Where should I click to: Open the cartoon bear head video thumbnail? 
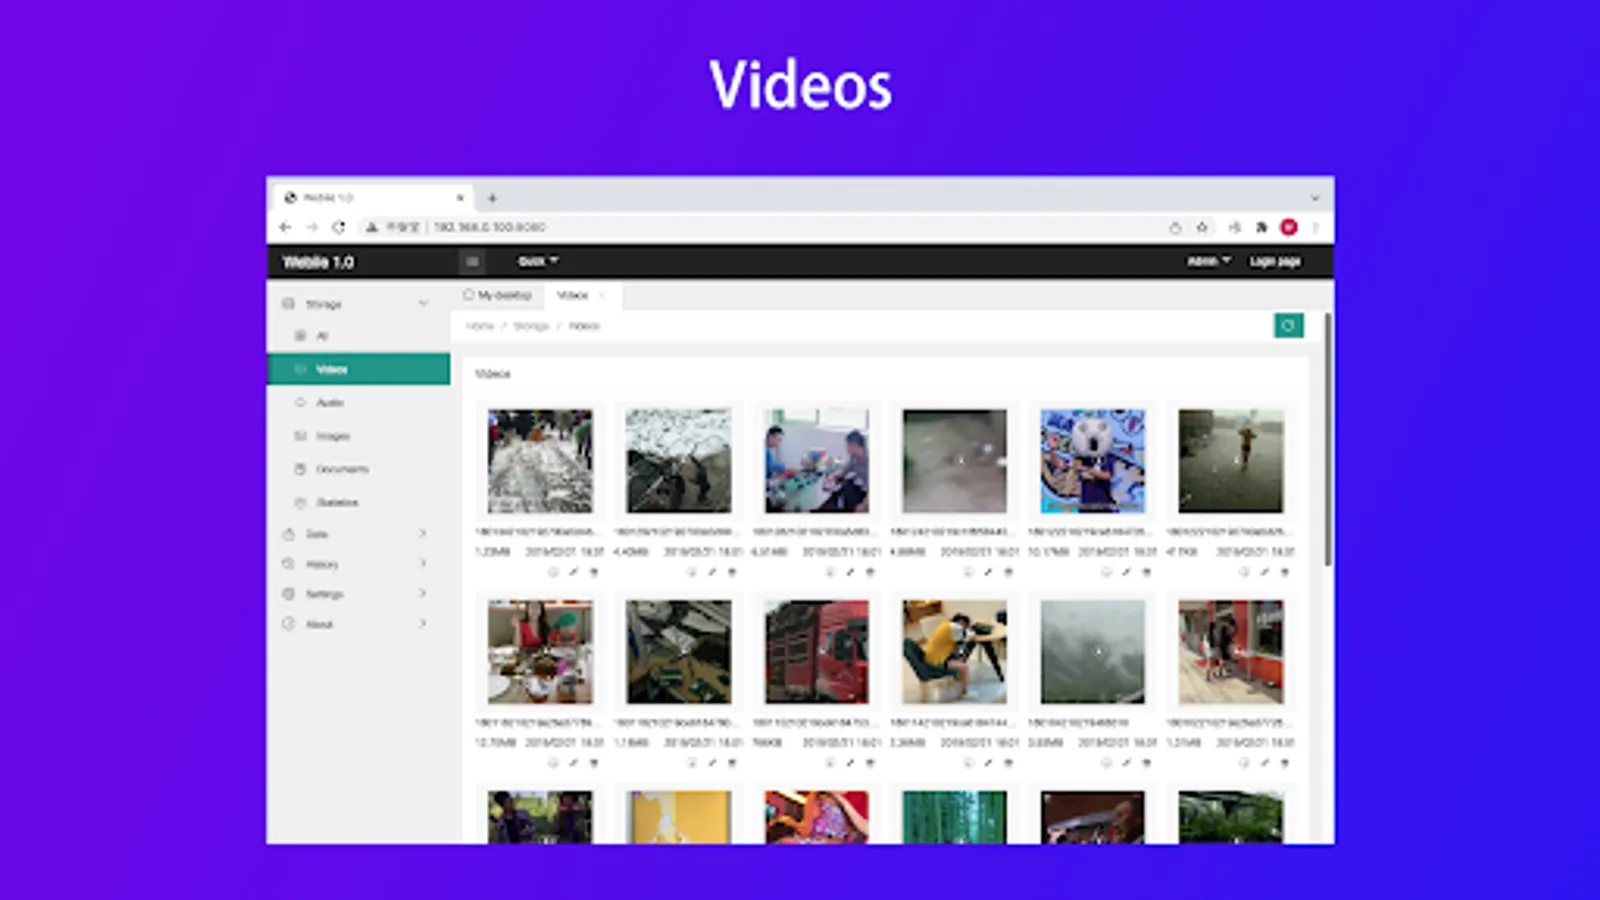click(1092, 461)
